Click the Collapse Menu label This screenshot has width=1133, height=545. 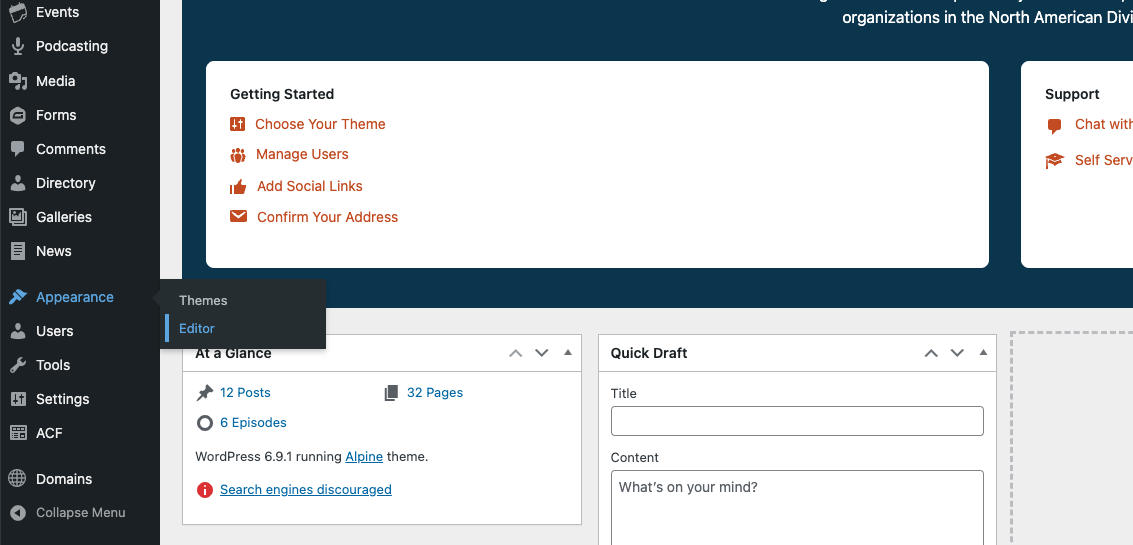[81, 512]
